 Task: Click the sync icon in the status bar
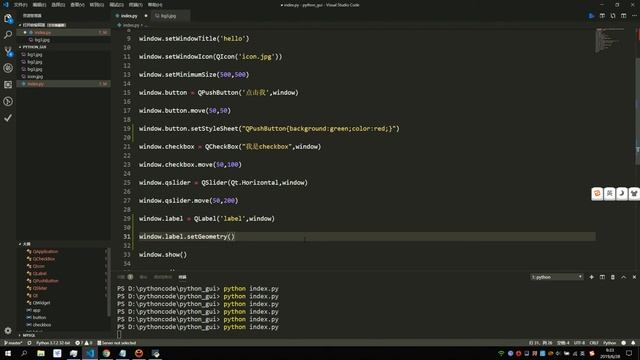tap(29, 343)
